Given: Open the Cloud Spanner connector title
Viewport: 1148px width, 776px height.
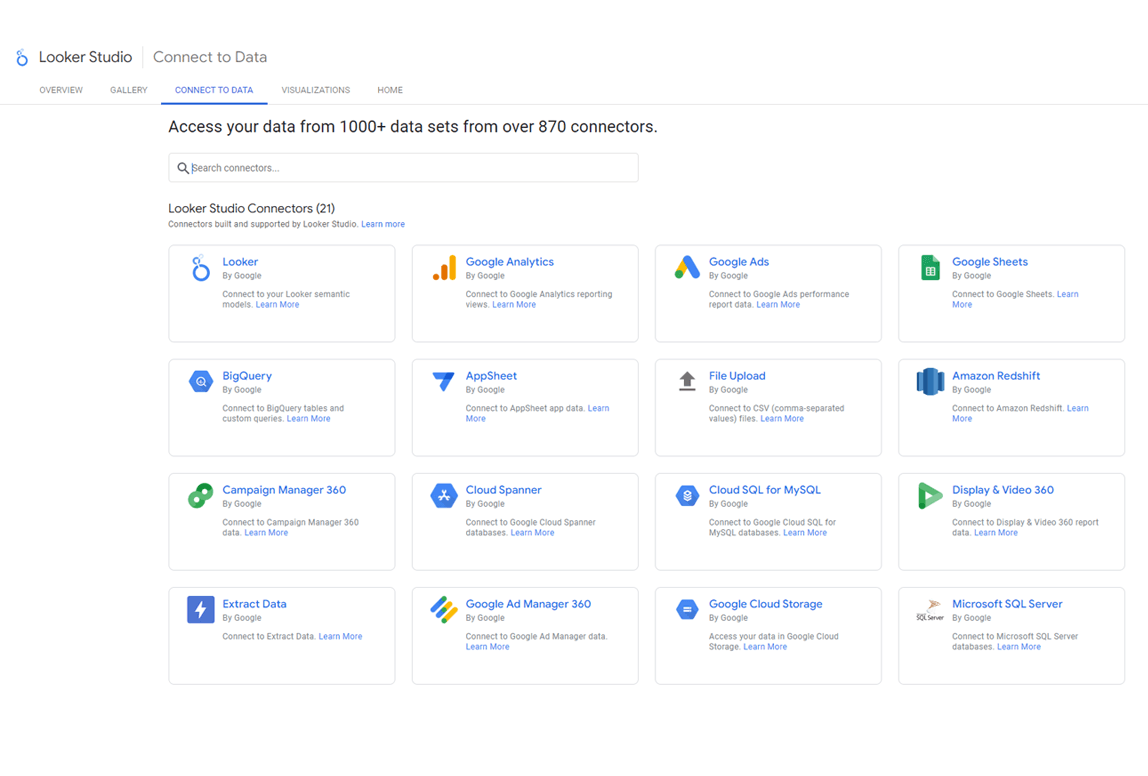Looking at the screenshot, I should [504, 490].
